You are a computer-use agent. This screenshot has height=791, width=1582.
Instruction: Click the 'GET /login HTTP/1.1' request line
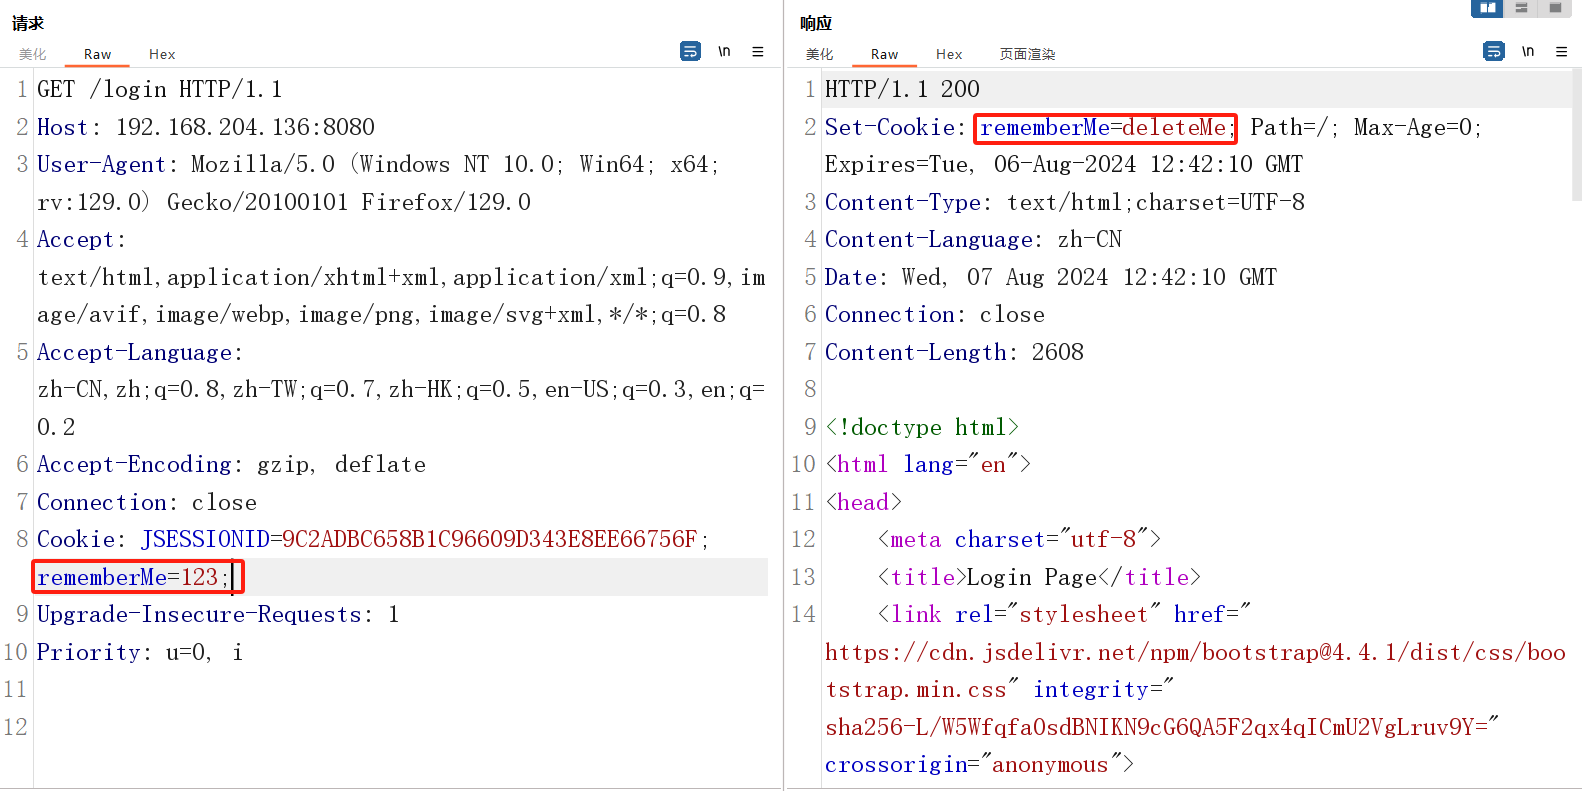(160, 89)
